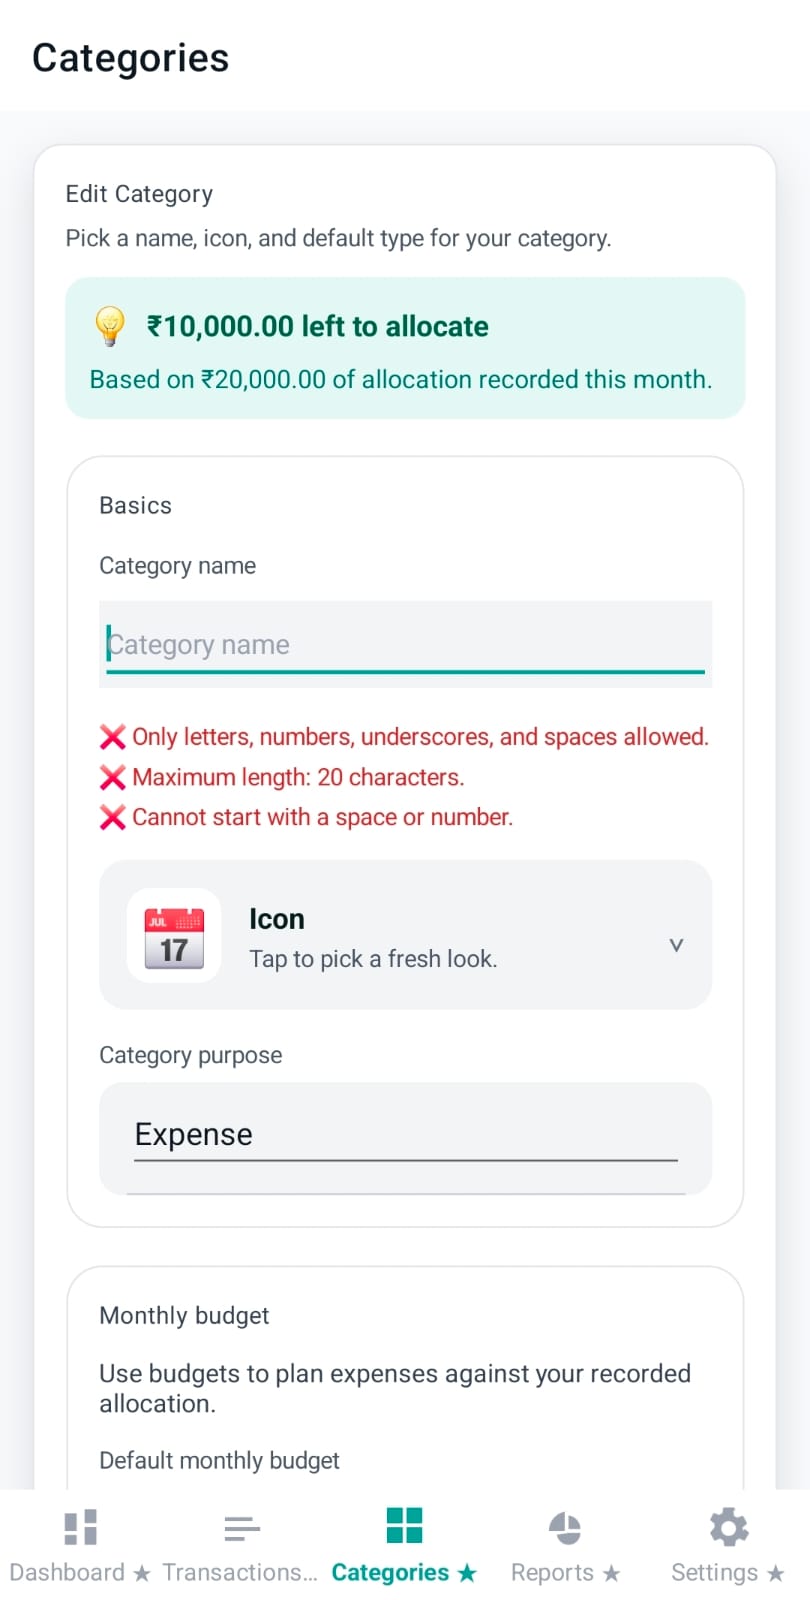The width and height of the screenshot is (810, 1600).
Task: Tap the red X beside the length rule
Action: [x=113, y=777]
